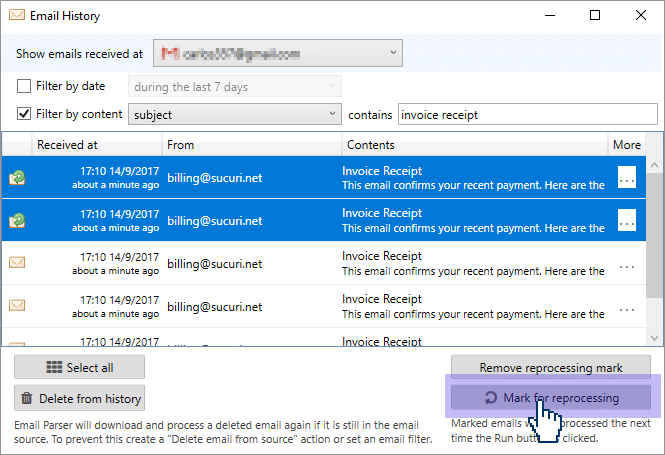Sort by the Contents column header
665x455 pixels.
point(475,145)
